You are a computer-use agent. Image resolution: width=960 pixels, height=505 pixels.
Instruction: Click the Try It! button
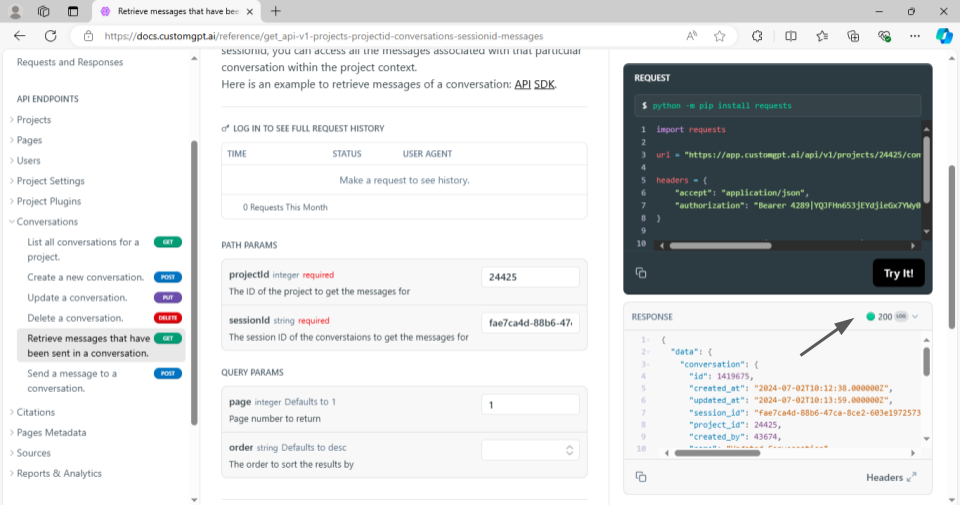pyautogui.click(x=898, y=274)
